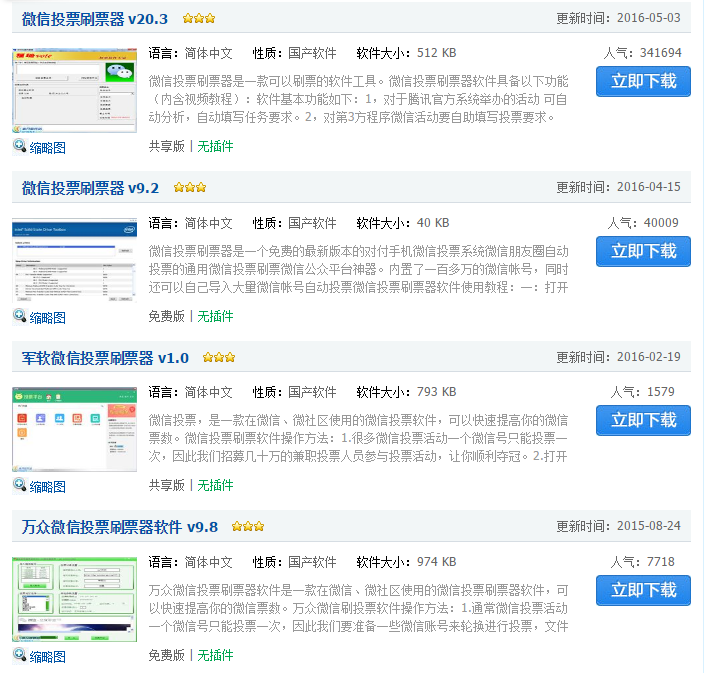The height and width of the screenshot is (673, 706).
Task: Open 缩略图 link for 微信投票刷票器 v20.3
Action: click(x=48, y=148)
